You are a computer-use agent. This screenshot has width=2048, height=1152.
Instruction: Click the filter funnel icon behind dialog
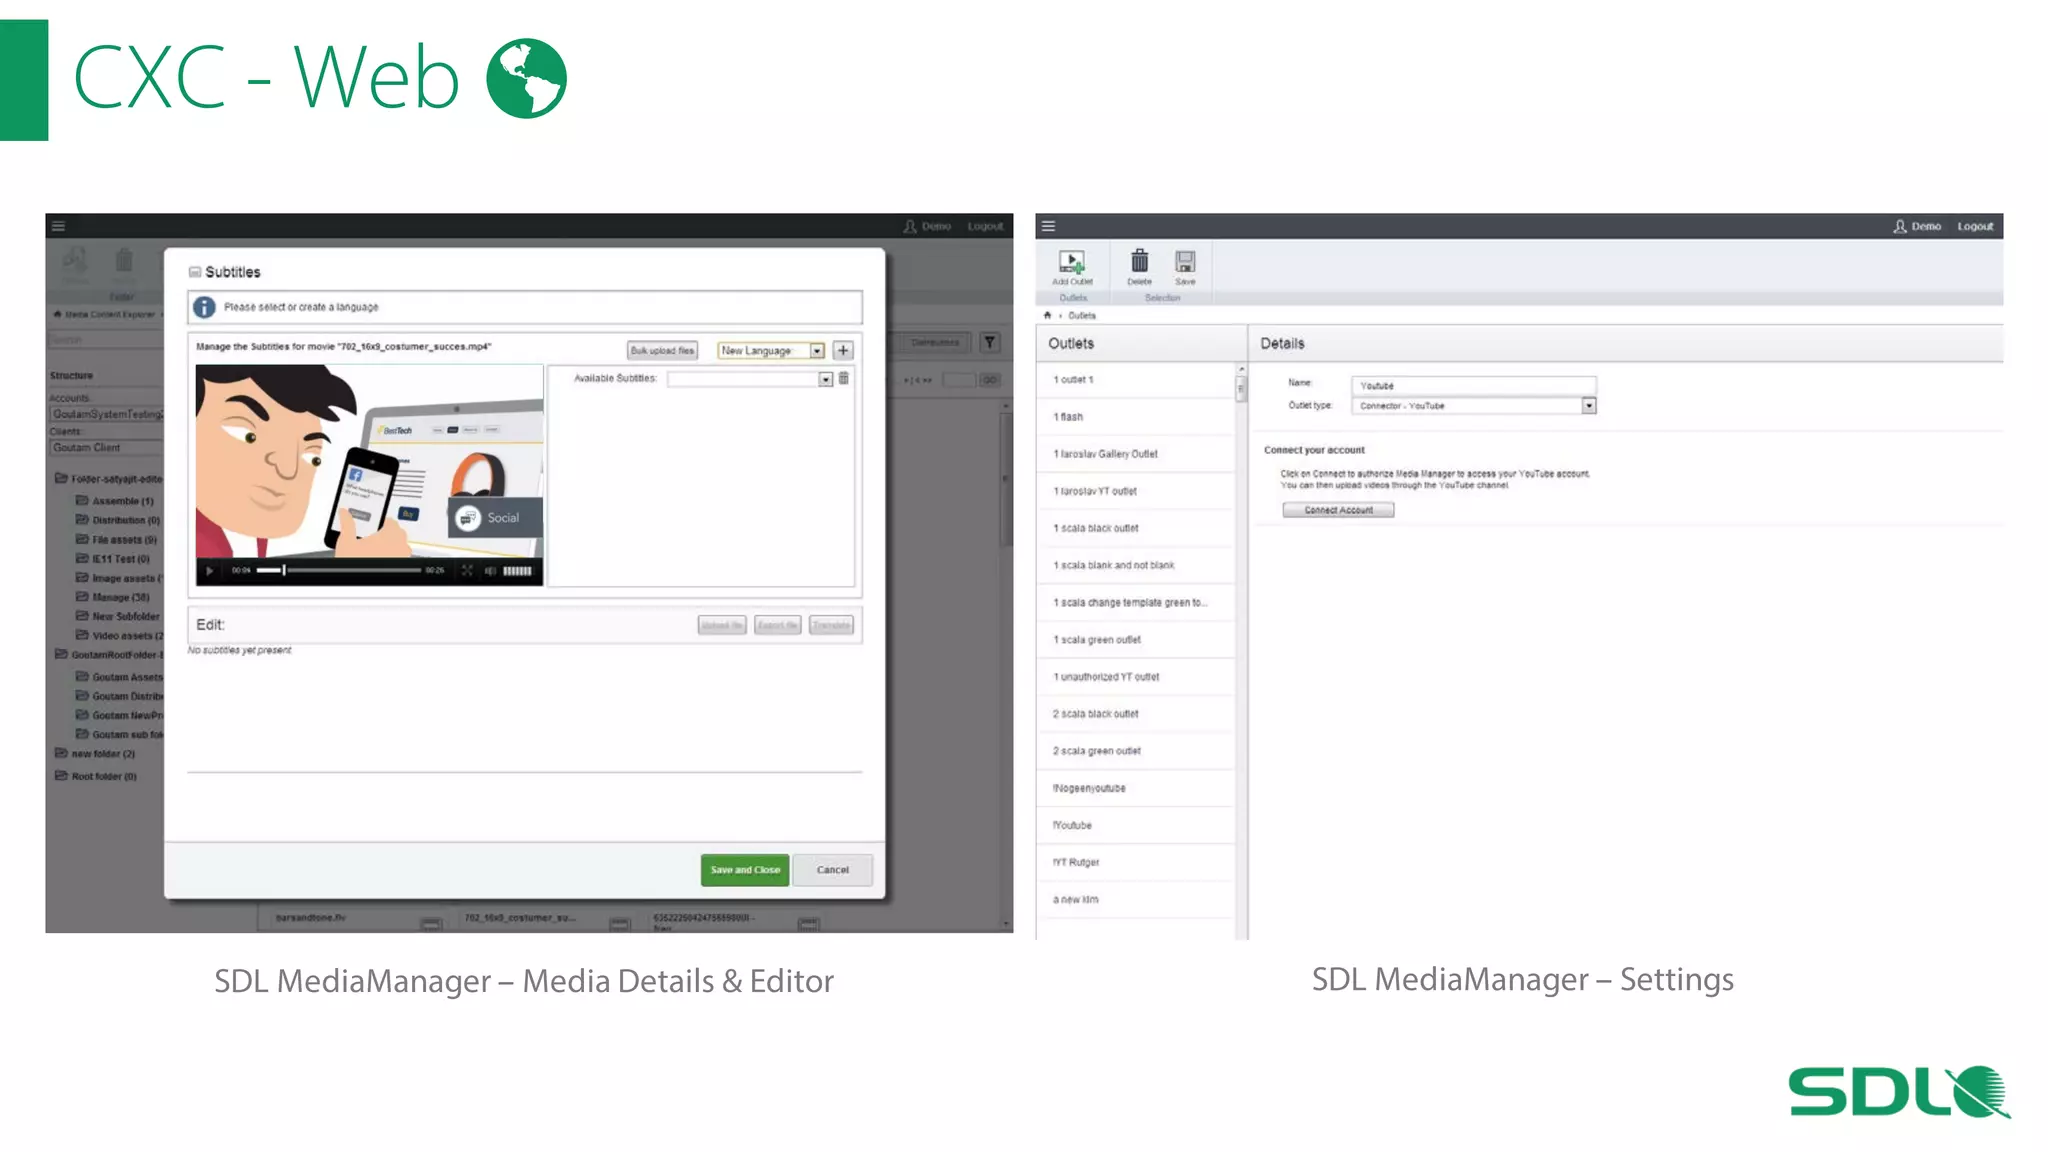[989, 343]
